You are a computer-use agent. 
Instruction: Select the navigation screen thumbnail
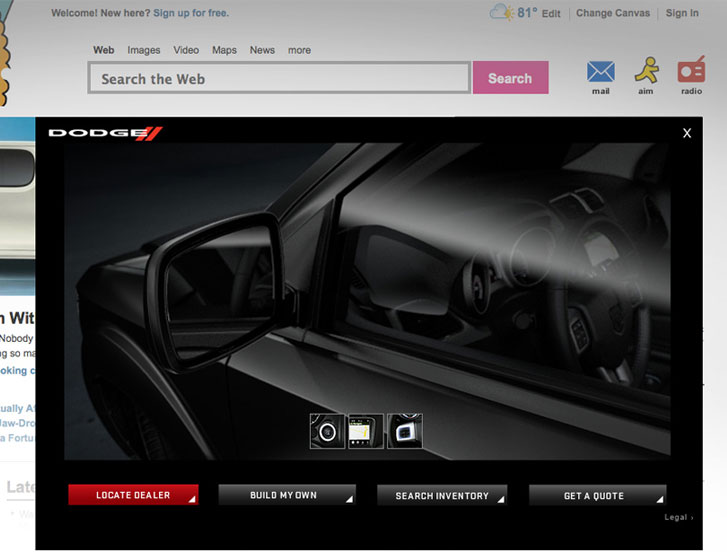click(366, 431)
